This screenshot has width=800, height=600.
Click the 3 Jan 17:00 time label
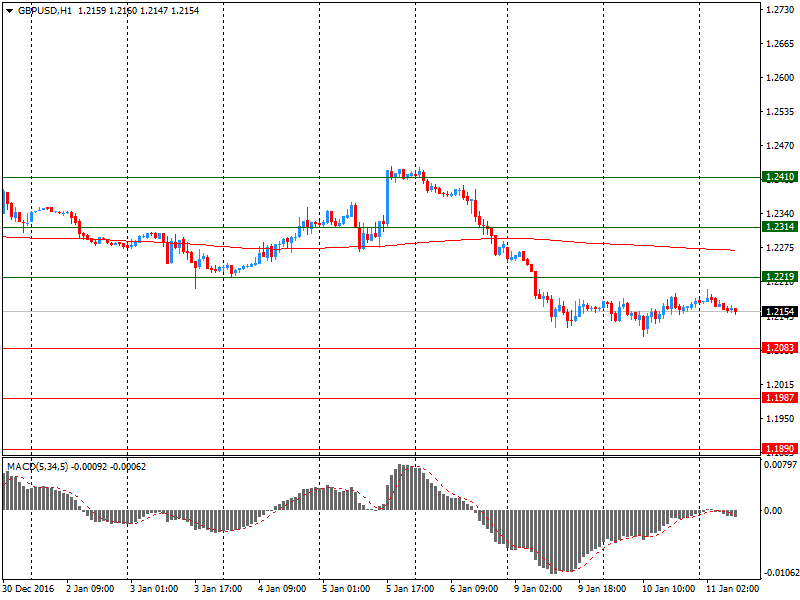[218, 589]
